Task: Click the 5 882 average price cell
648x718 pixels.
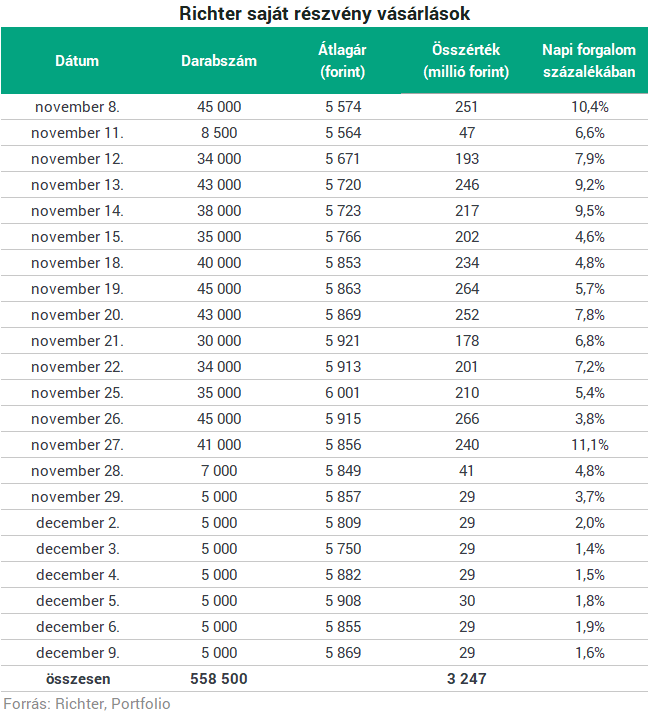Action: tap(343, 575)
